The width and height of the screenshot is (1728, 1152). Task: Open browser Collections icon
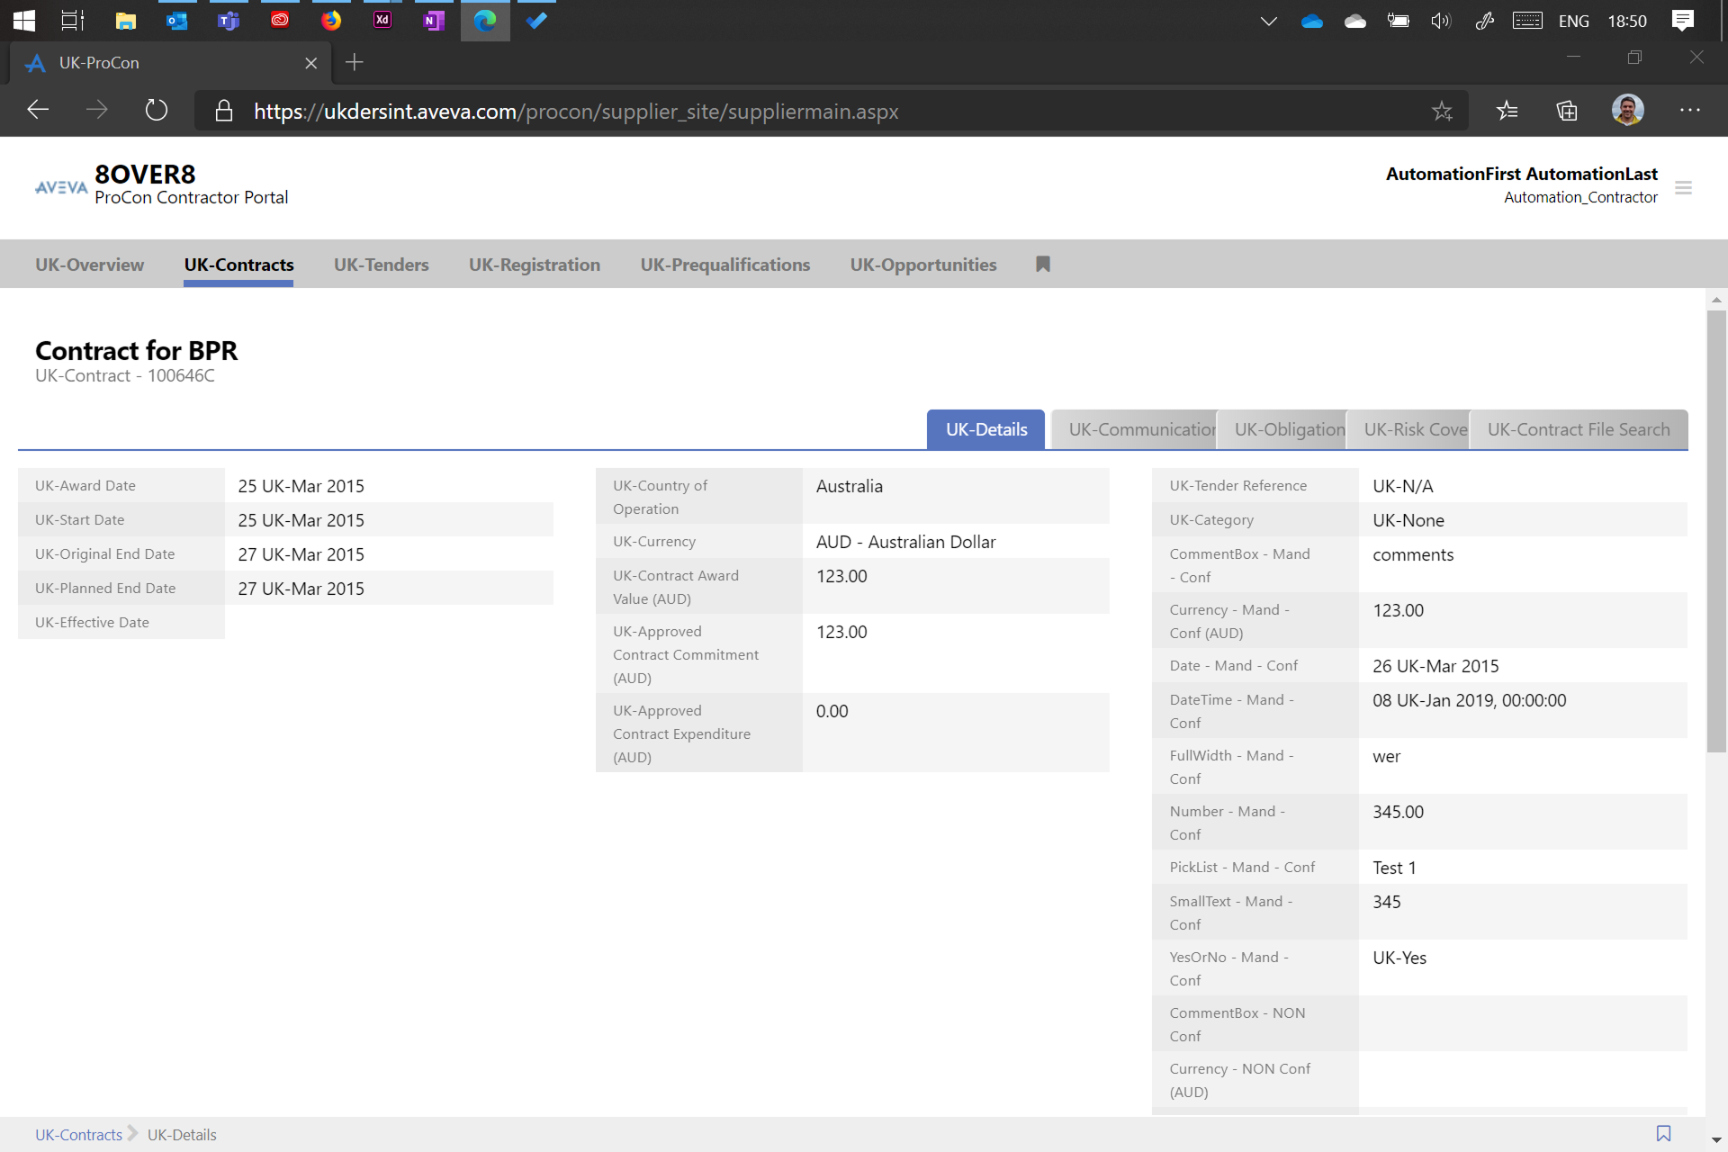click(x=1567, y=111)
